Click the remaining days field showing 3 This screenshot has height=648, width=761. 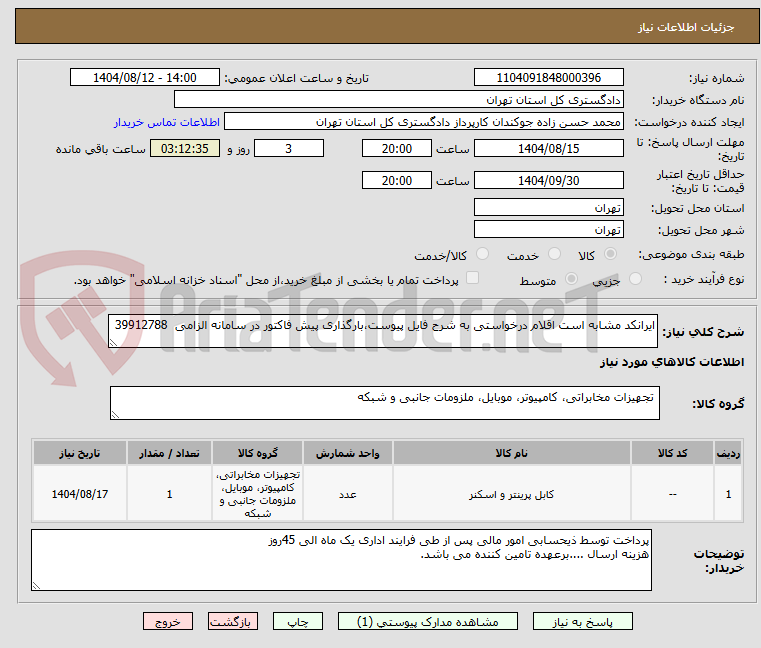pos(289,149)
